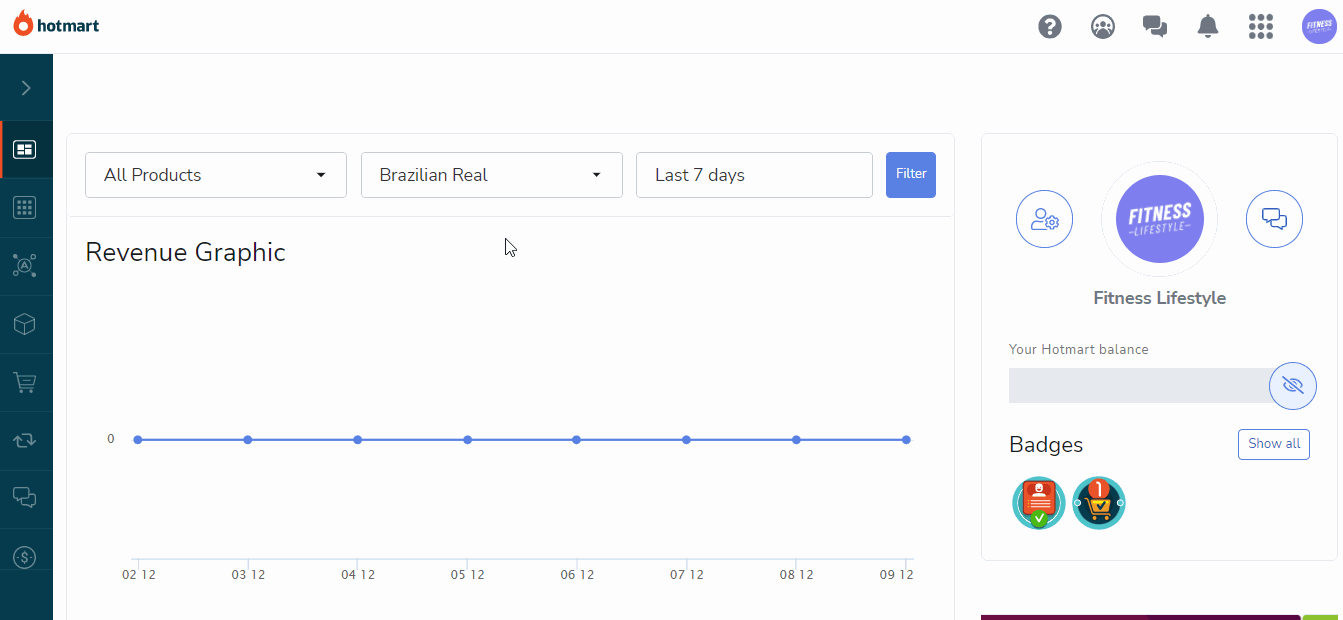1343x620 pixels.
Task: Open the chat bubbles icon in sidebar
Action: (x=25, y=498)
